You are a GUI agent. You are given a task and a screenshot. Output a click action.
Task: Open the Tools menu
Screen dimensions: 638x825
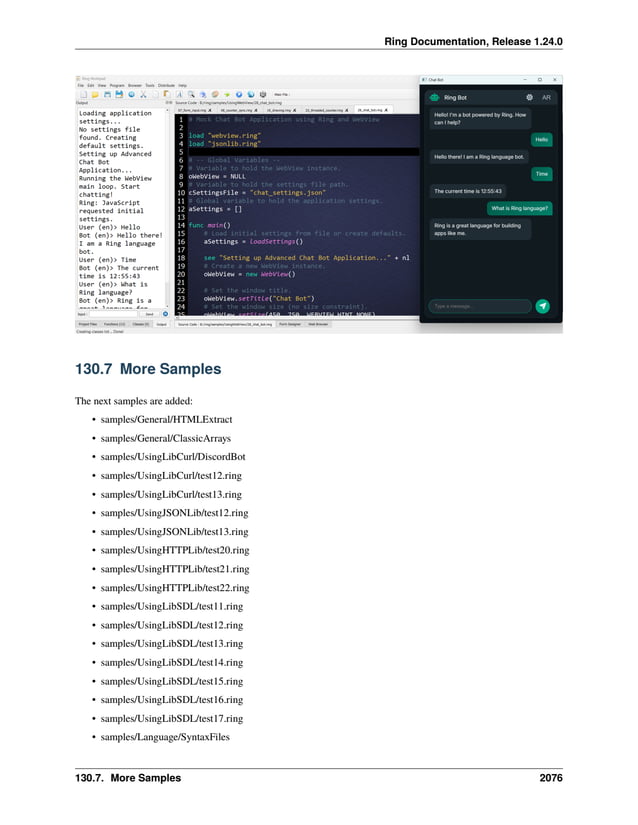tap(150, 86)
